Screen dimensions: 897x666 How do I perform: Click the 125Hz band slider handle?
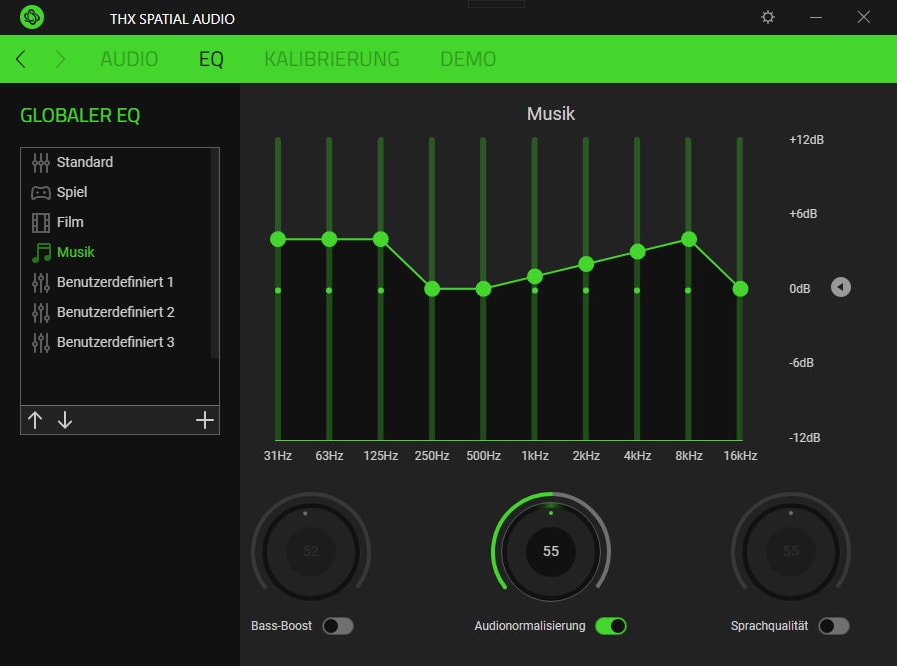pyautogui.click(x=380, y=239)
